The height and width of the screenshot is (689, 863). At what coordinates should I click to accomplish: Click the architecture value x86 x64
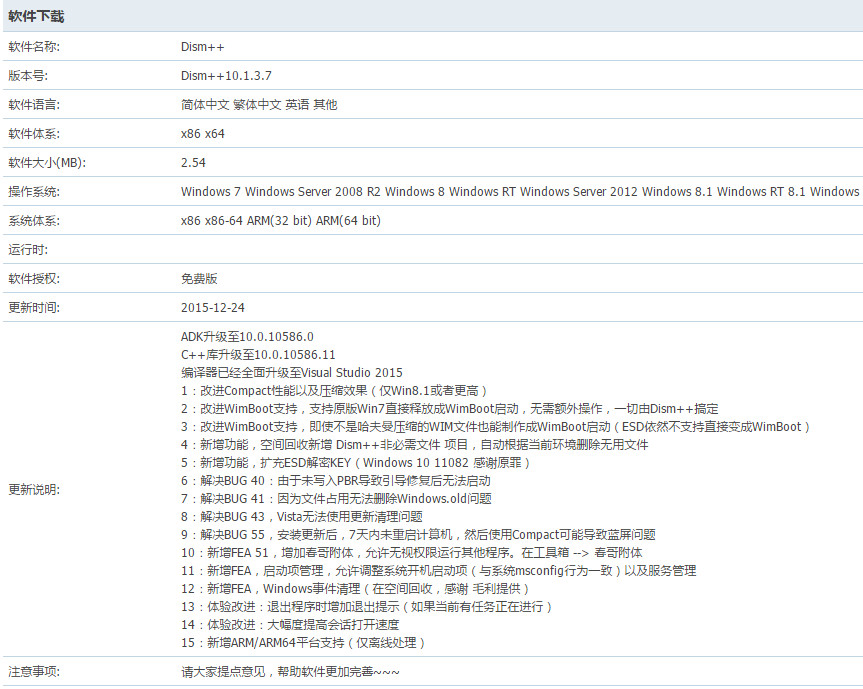[203, 134]
